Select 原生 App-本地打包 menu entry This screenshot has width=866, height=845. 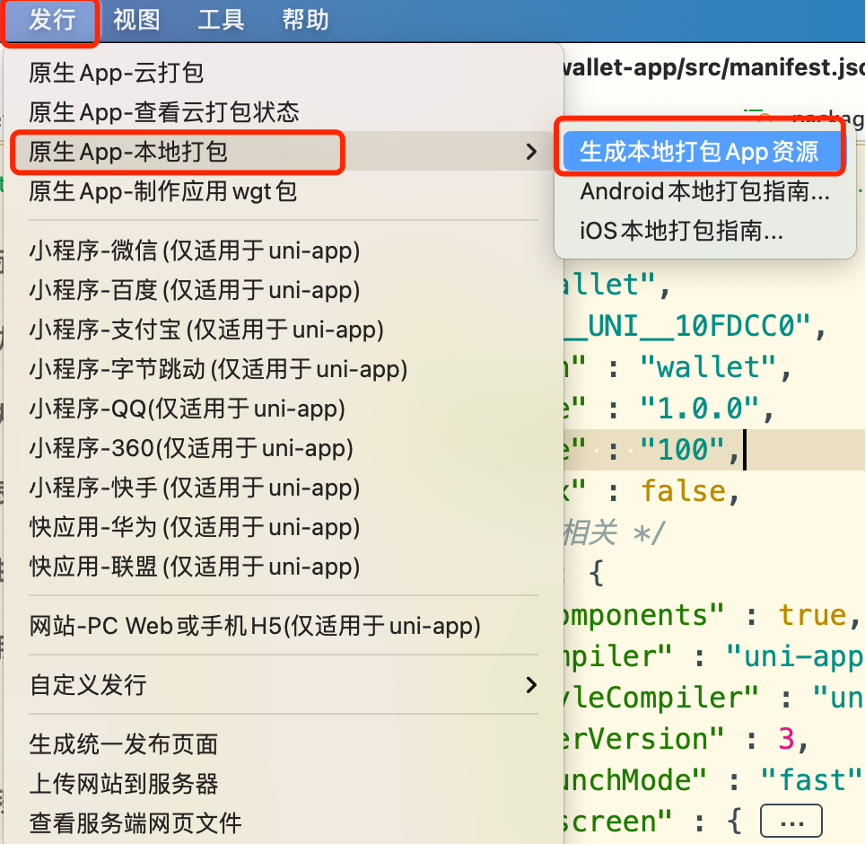pyautogui.click(x=283, y=152)
